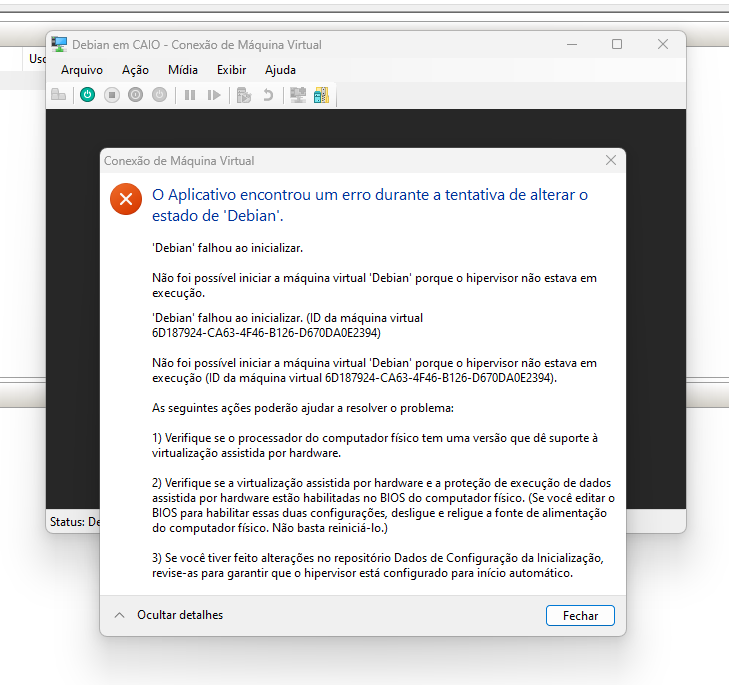Viewport: 729px width, 685px height.
Task: Click suggestion 1 about processador do computador
Action: tap(375, 446)
